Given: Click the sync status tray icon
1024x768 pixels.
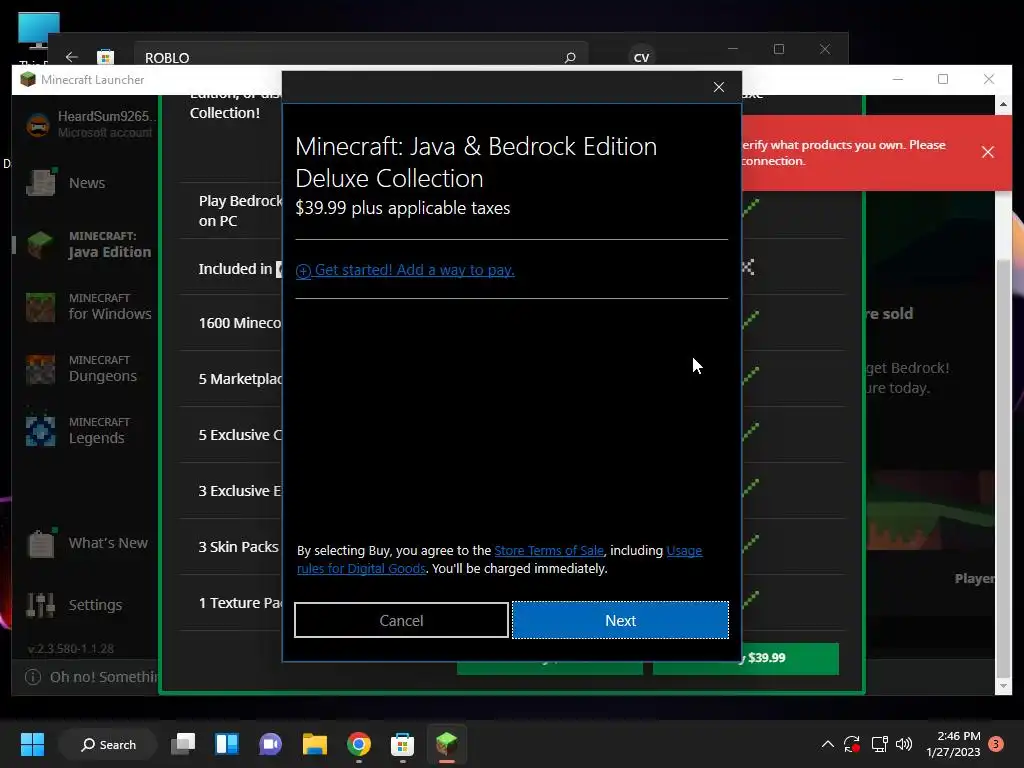Looking at the screenshot, I should coord(852,744).
